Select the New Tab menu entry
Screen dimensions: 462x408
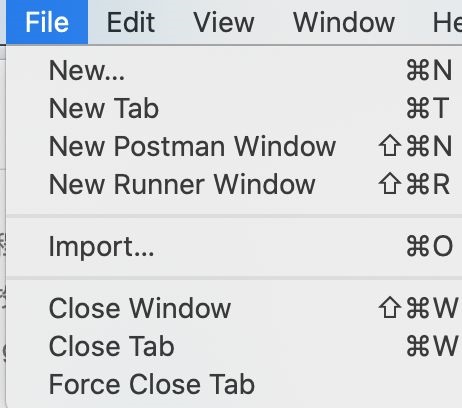click(234, 108)
